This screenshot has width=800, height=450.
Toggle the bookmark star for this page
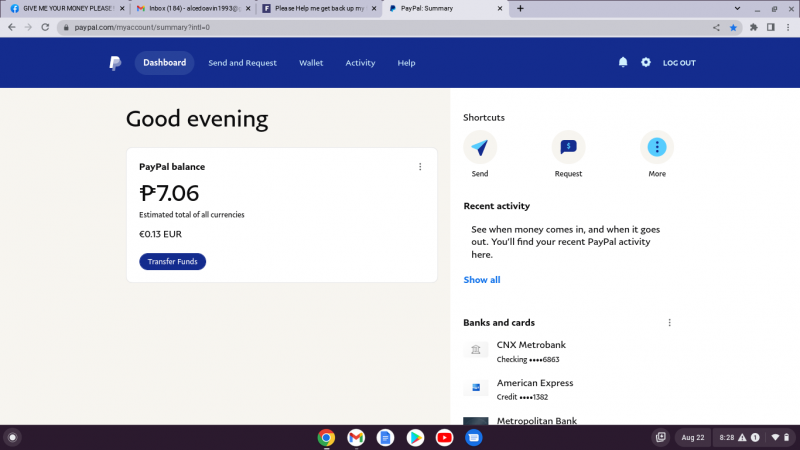pos(733,28)
